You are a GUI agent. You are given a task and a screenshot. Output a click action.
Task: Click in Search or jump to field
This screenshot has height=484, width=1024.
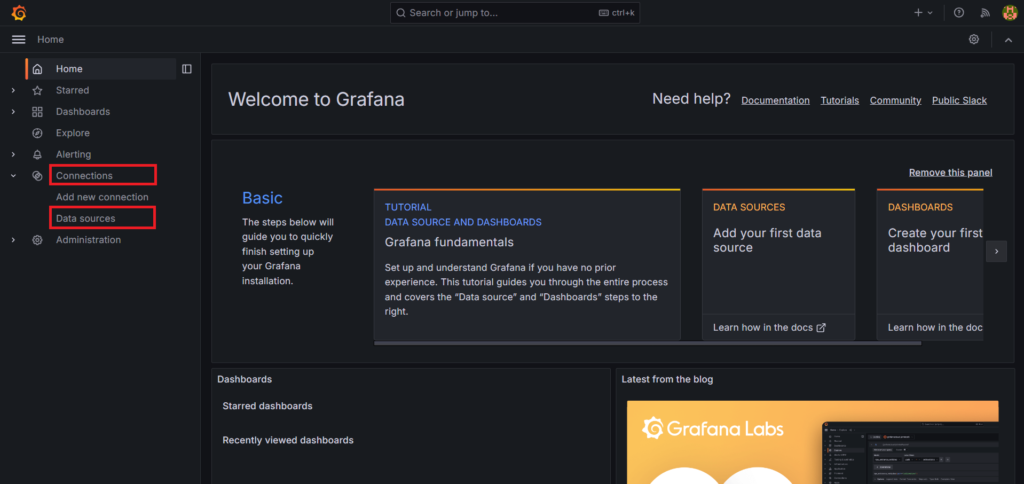coord(515,12)
